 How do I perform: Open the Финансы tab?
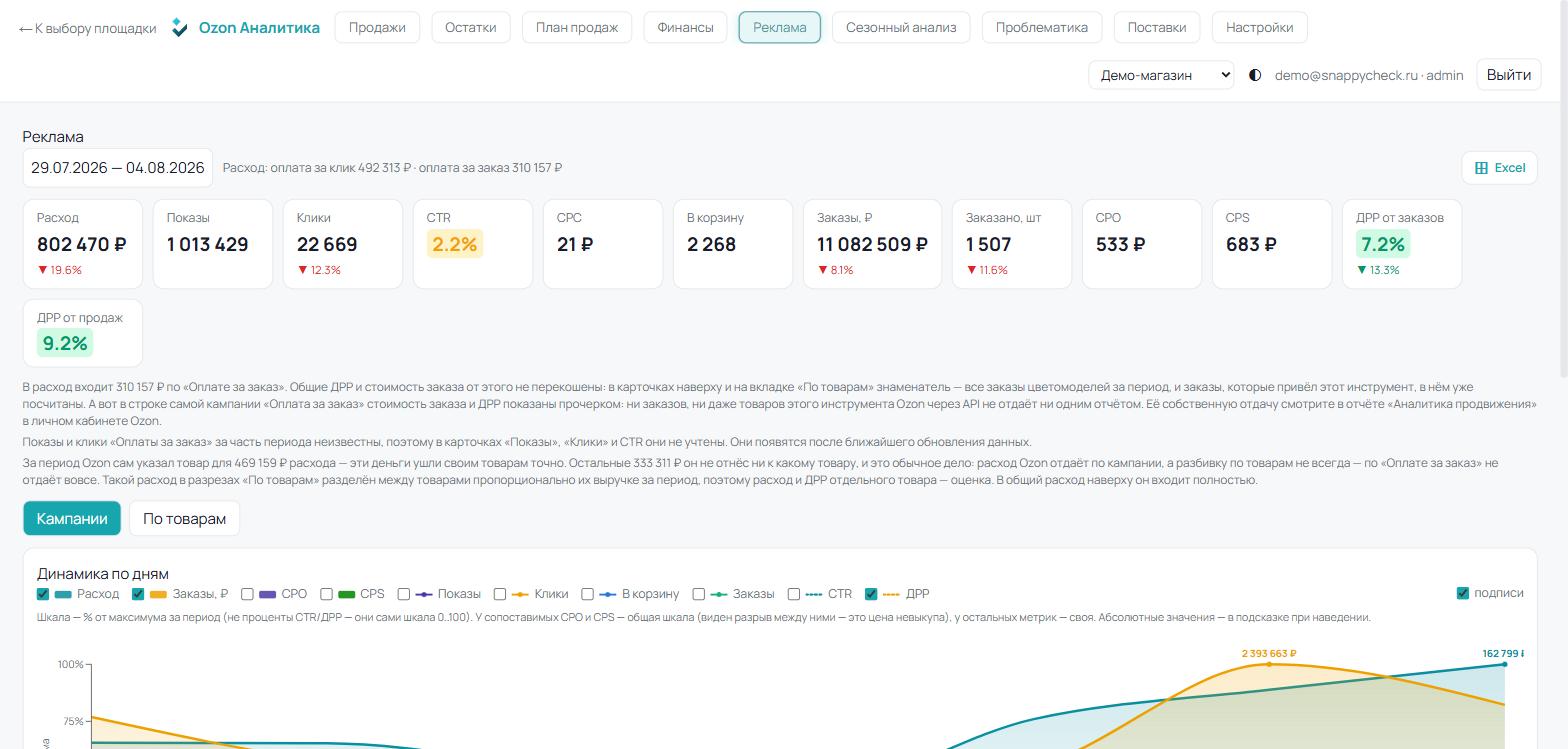point(685,27)
